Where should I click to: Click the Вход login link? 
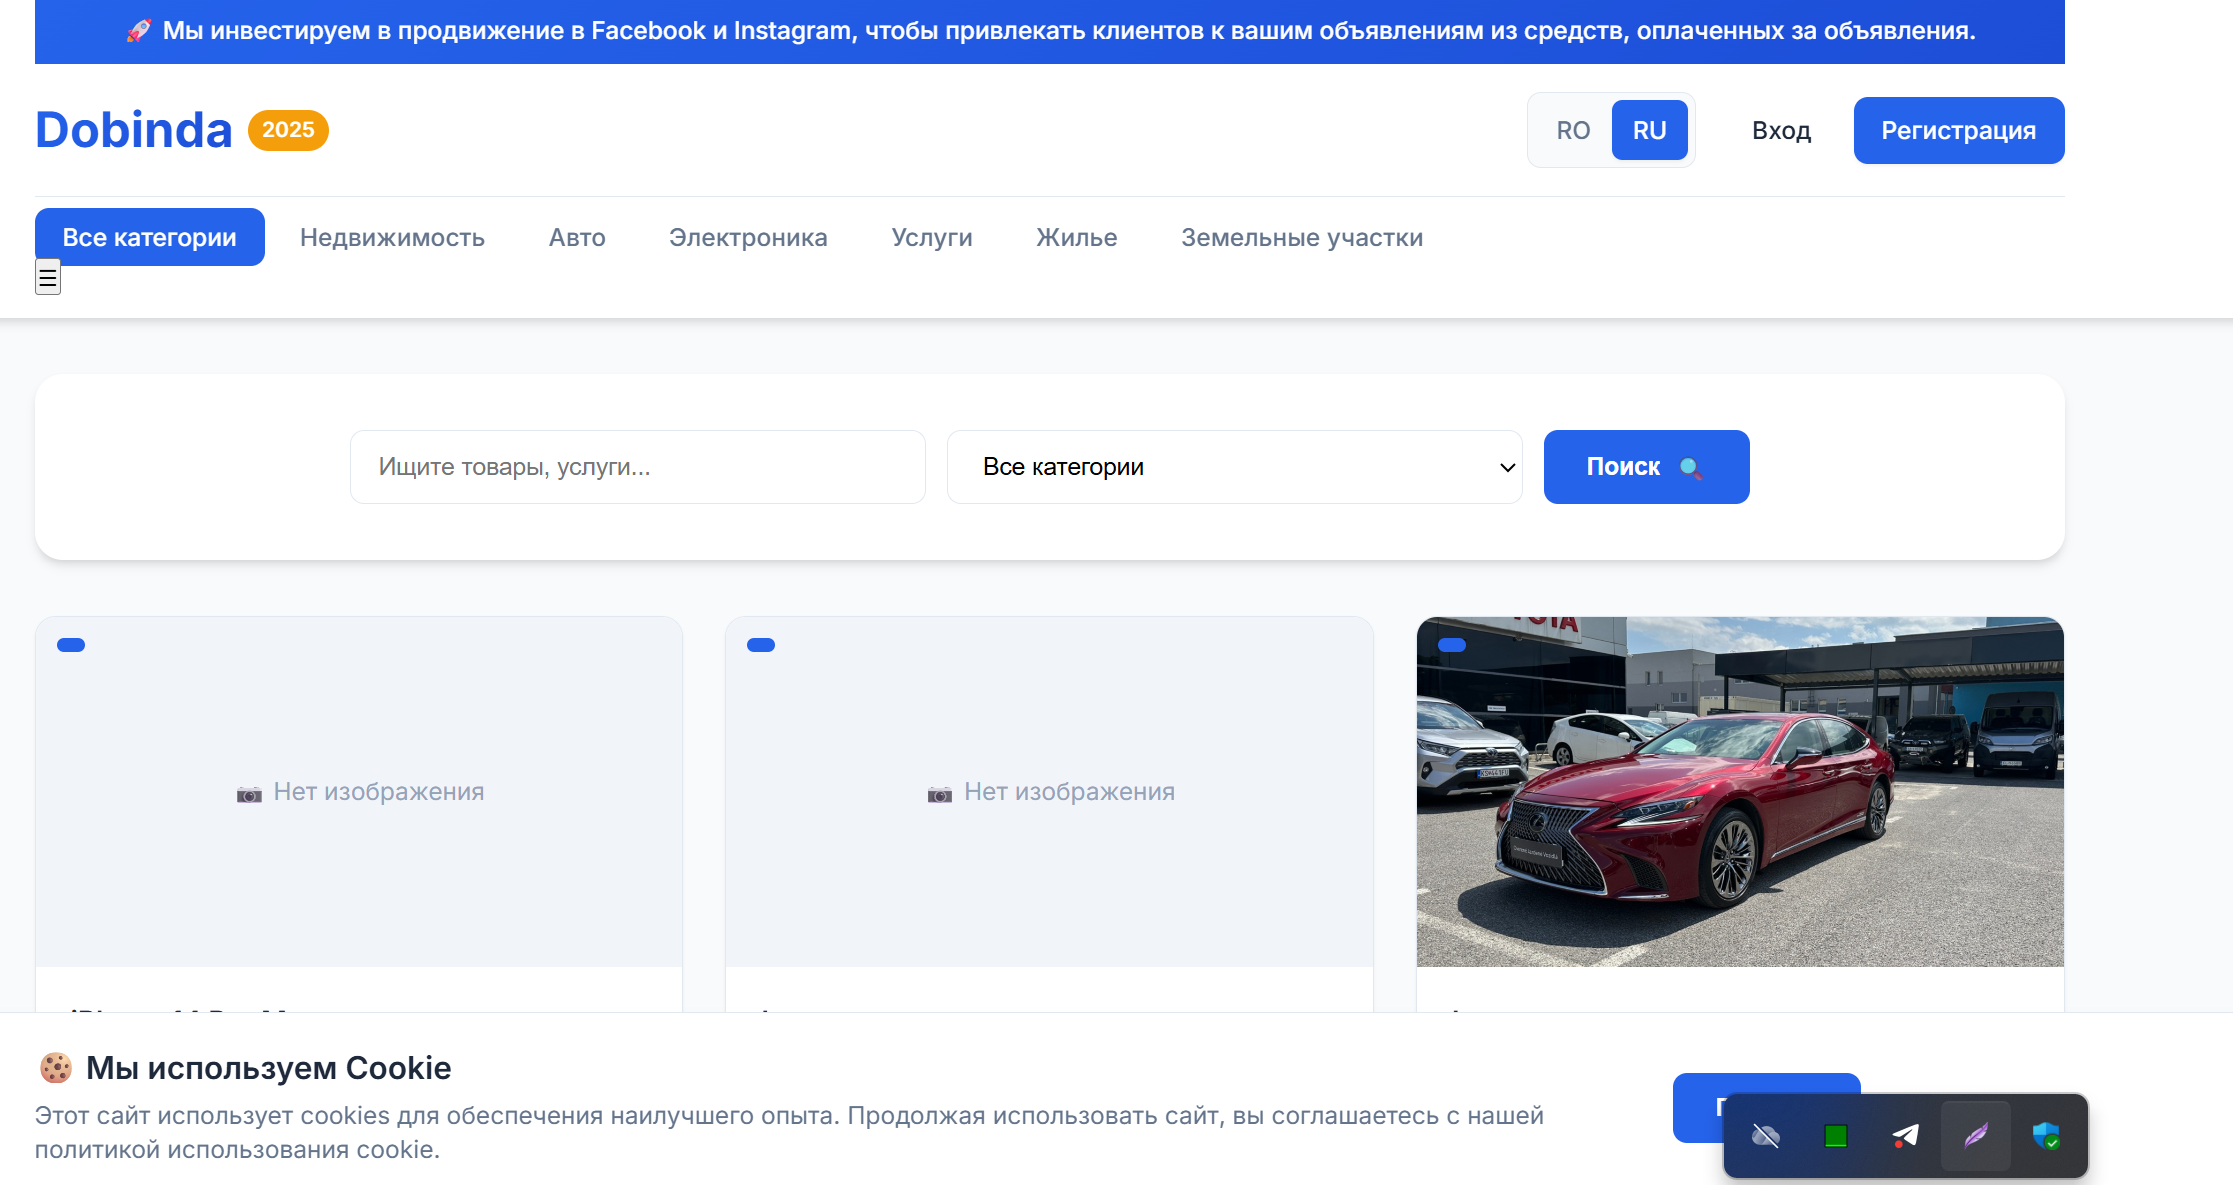1781,130
